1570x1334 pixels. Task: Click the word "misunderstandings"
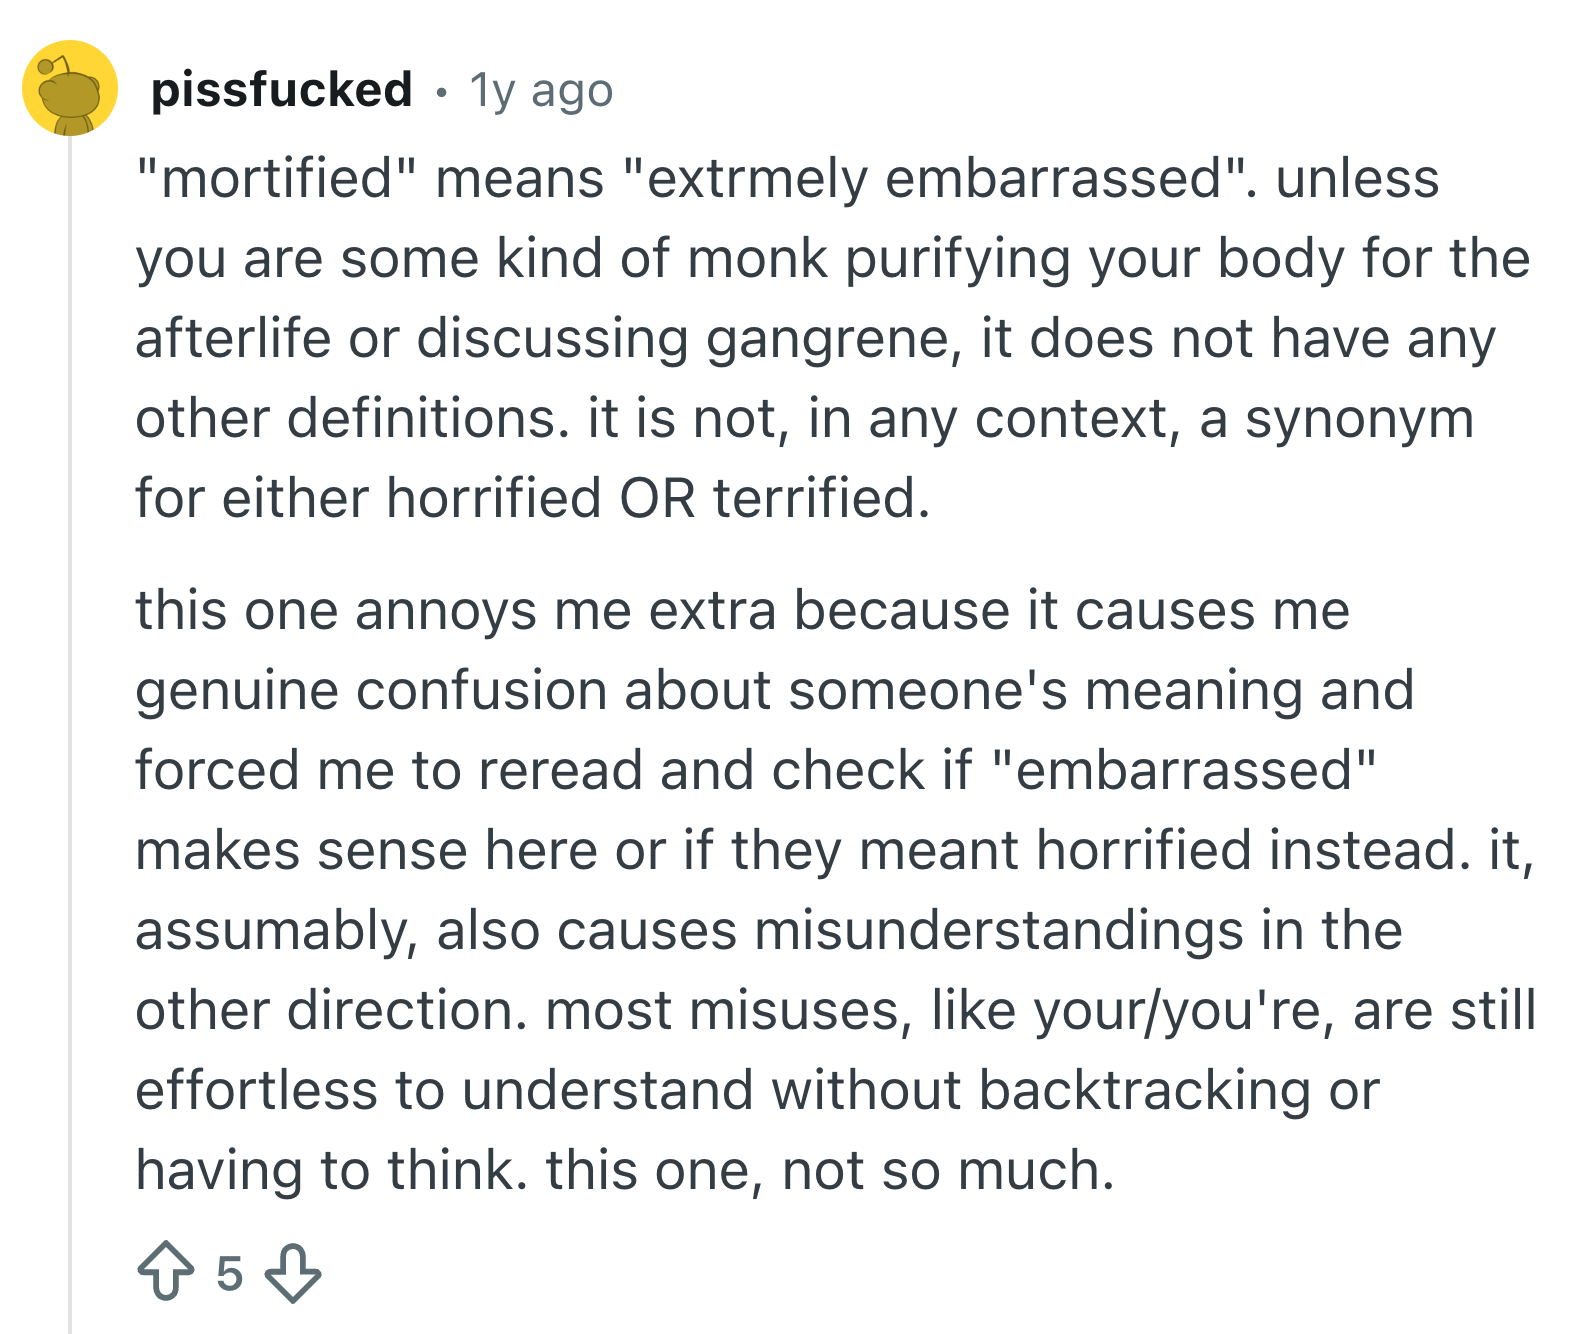pos(999,930)
